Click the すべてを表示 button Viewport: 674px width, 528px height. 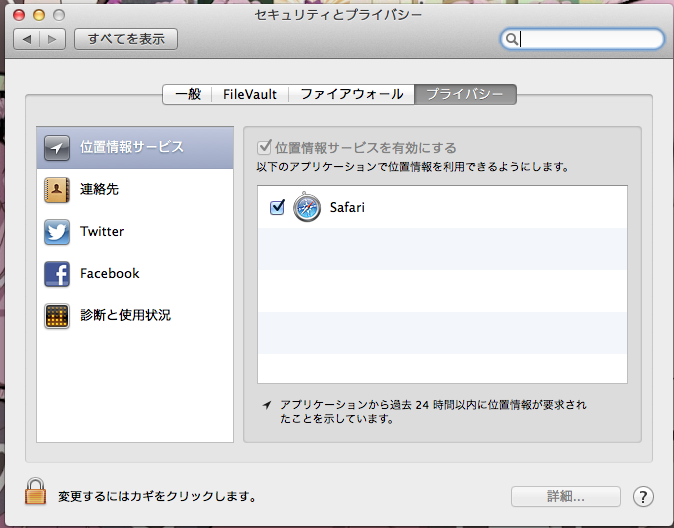126,39
